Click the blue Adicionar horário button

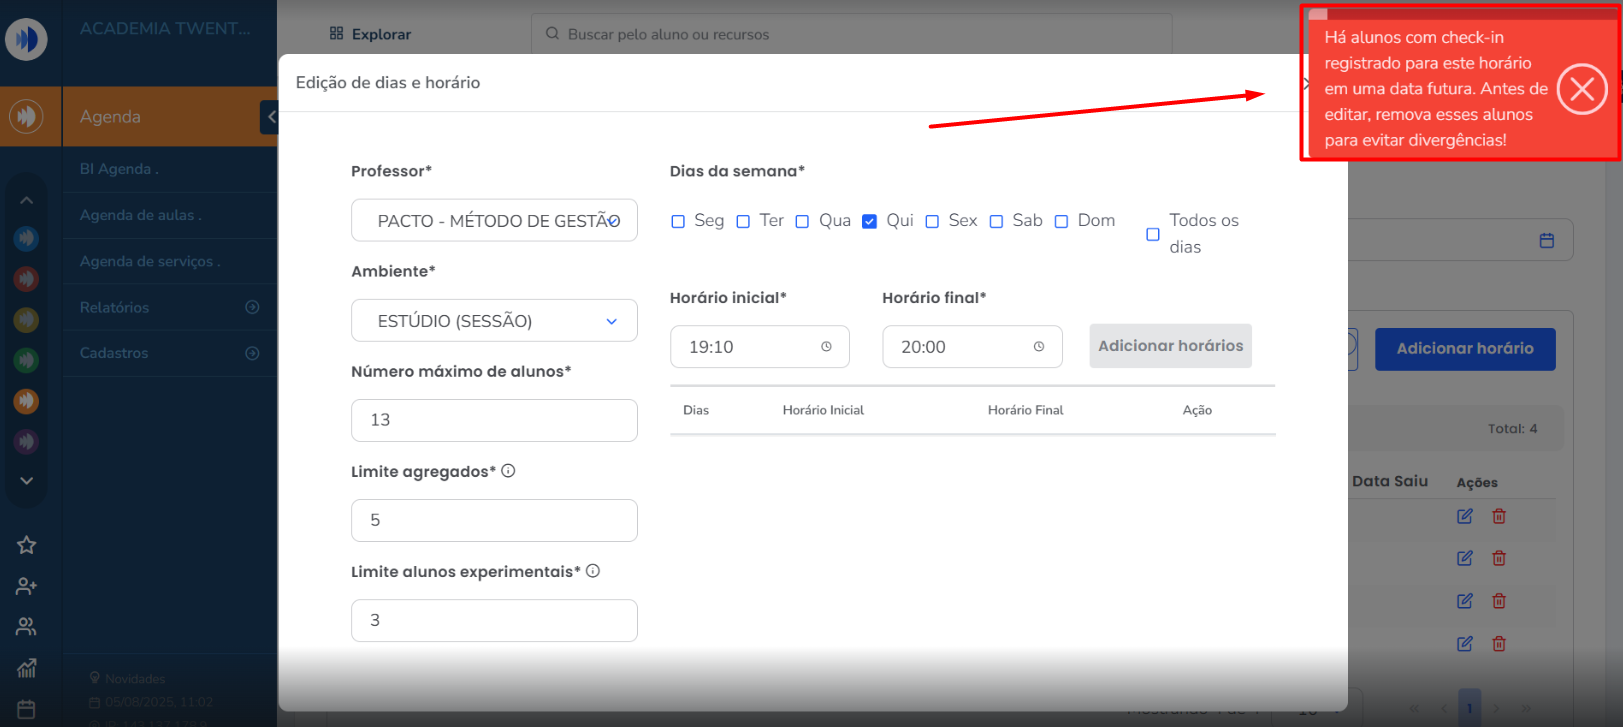(x=1464, y=349)
